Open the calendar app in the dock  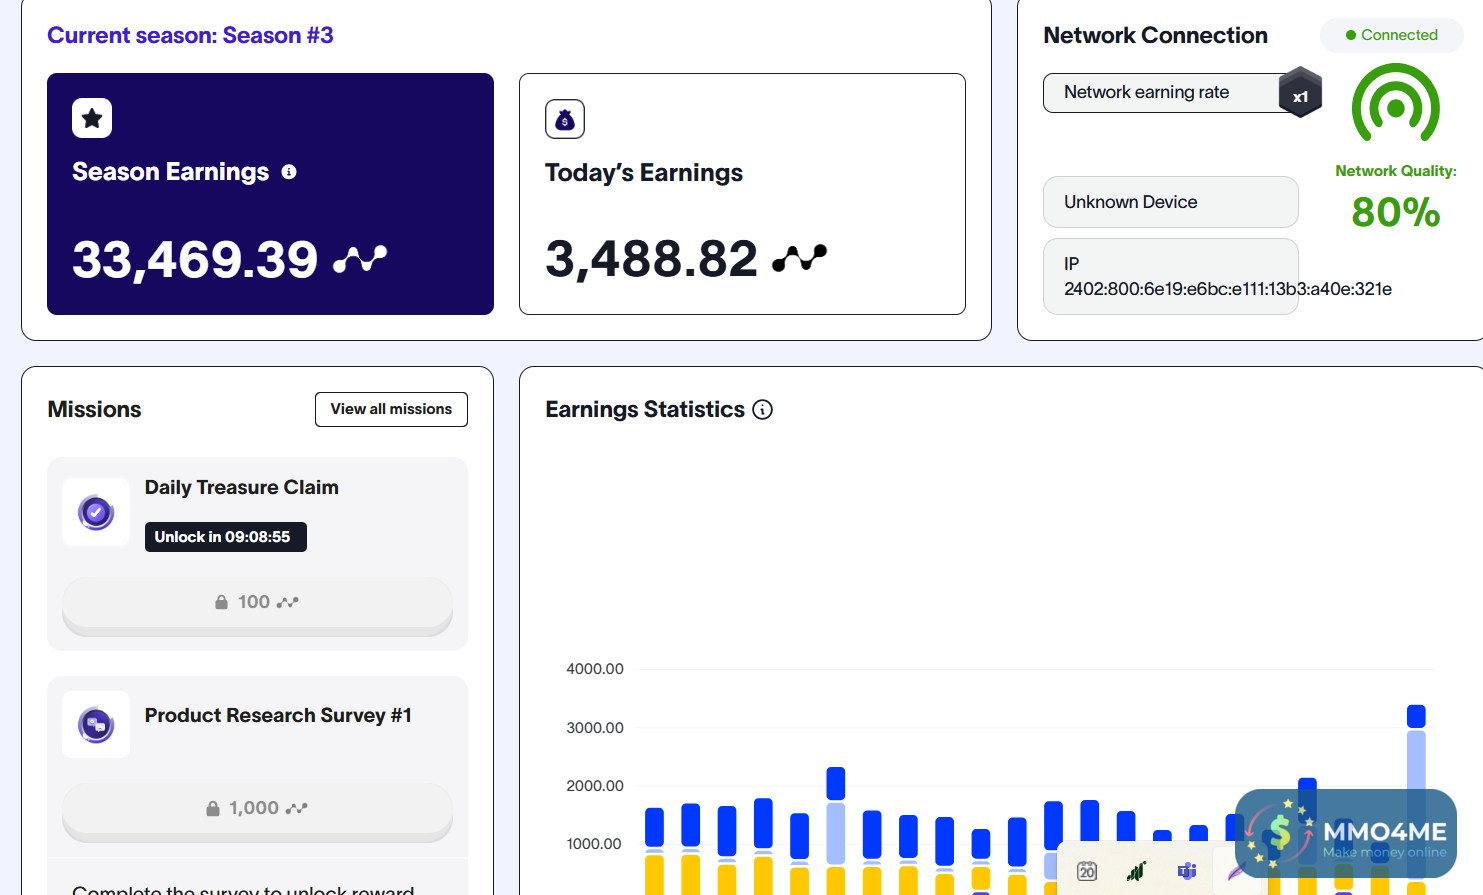click(x=1087, y=871)
